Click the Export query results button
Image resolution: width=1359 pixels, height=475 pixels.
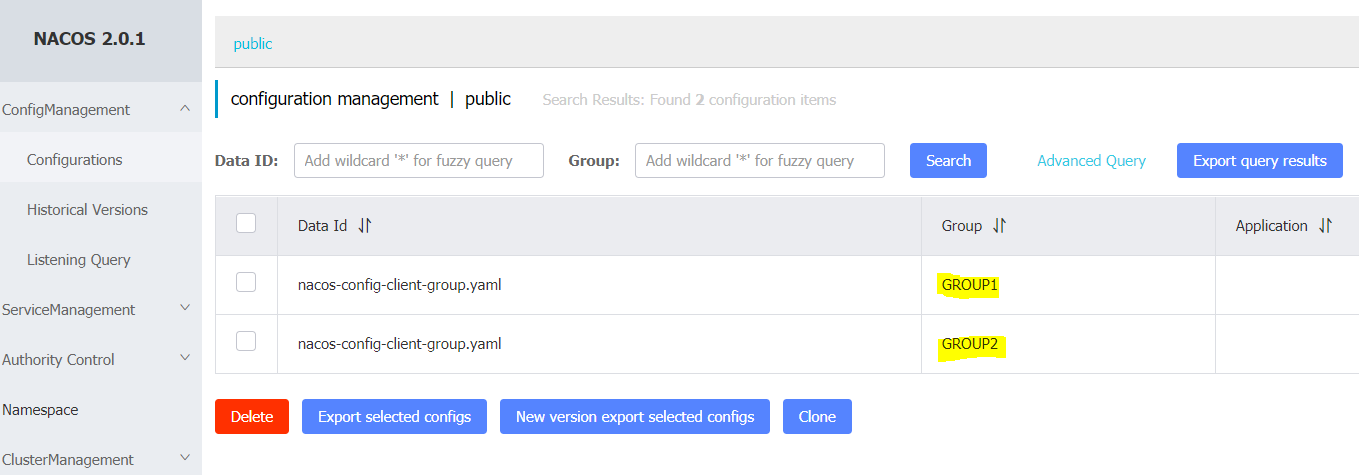[x=1259, y=161]
